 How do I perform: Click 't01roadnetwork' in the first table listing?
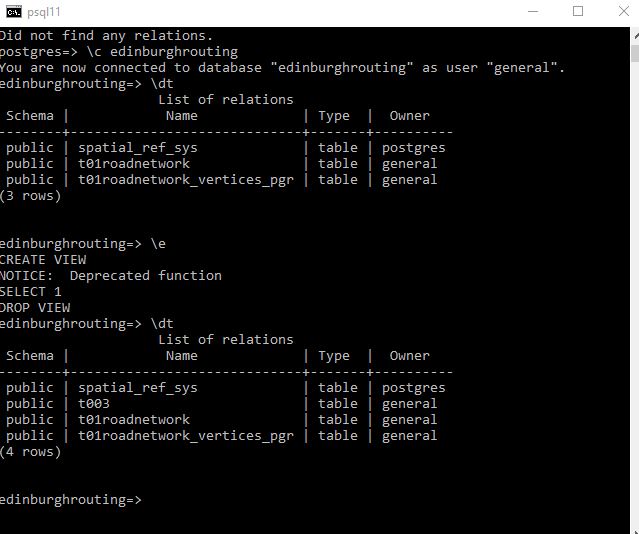click(134, 164)
